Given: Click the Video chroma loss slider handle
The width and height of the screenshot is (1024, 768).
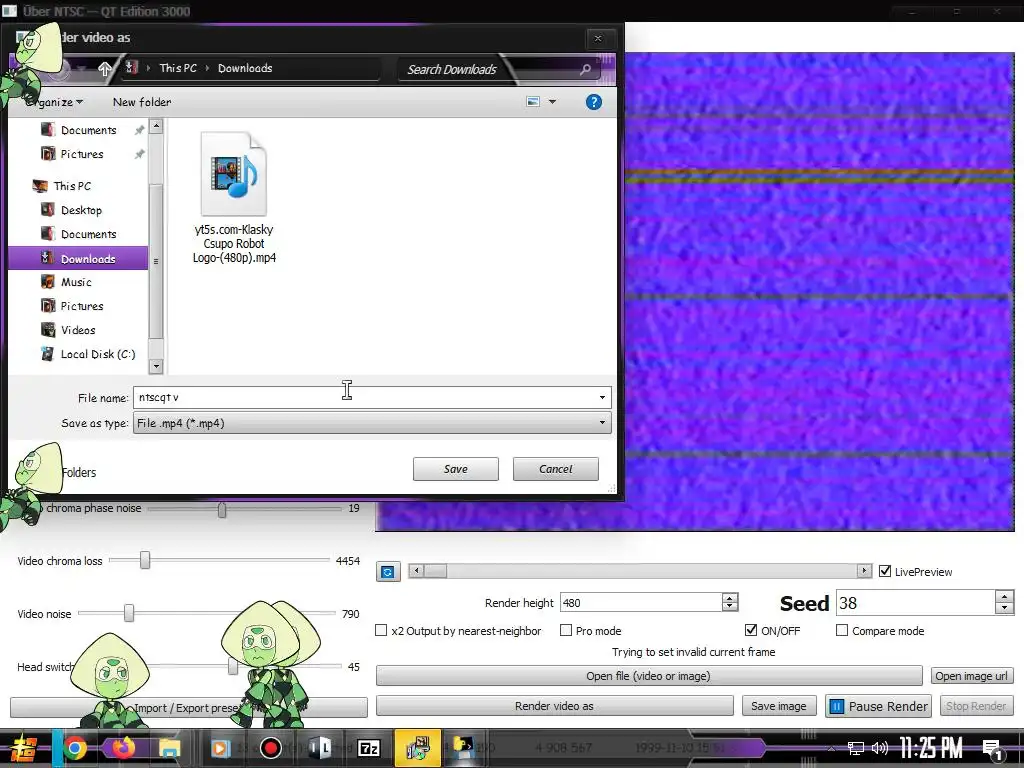Looking at the screenshot, I should [x=145, y=560].
